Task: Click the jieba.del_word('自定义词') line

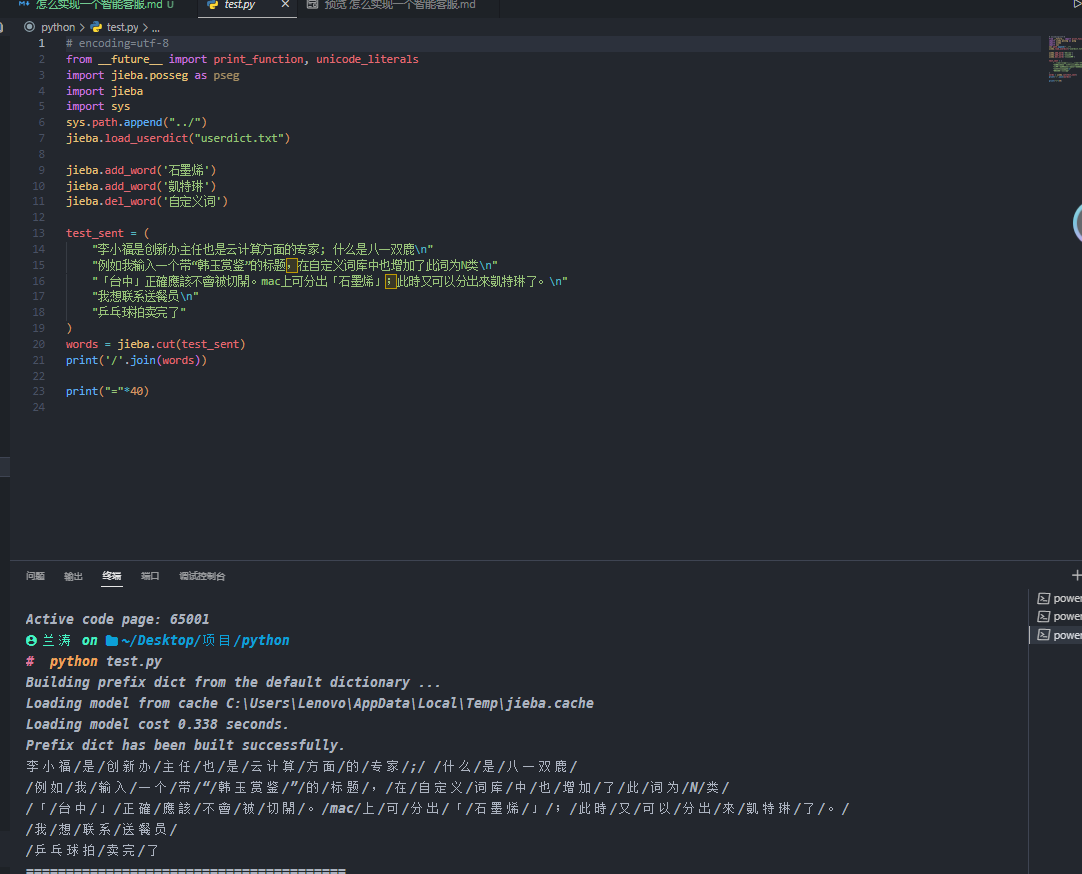Action: [x=147, y=201]
